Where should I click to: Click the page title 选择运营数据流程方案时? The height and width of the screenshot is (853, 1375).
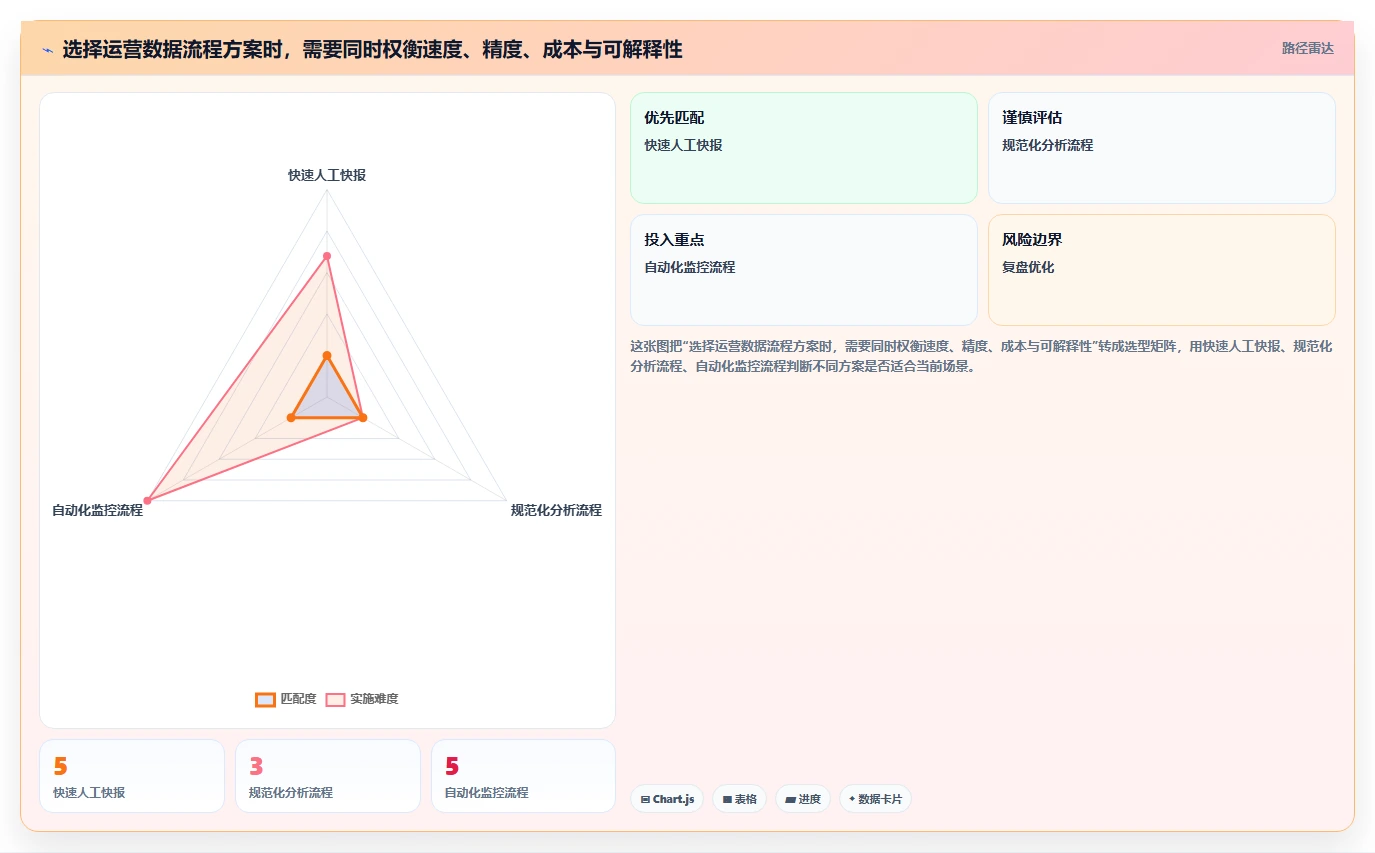tap(372, 49)
